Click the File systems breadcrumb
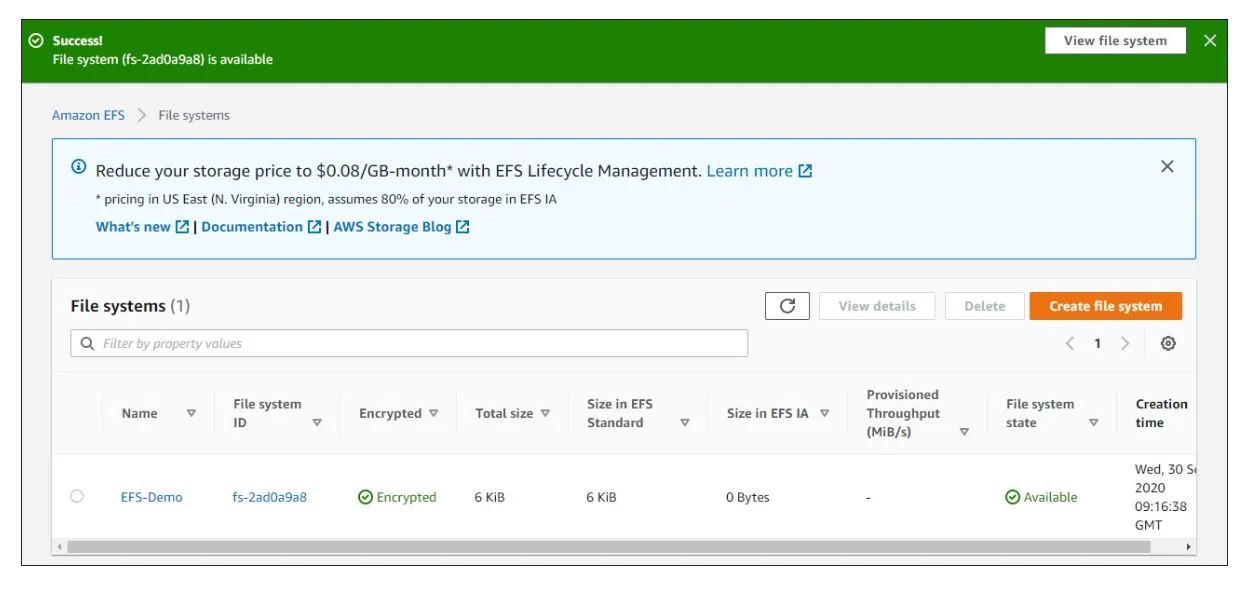Viewport: 1243px width, 593px height. tap(194, 115)
